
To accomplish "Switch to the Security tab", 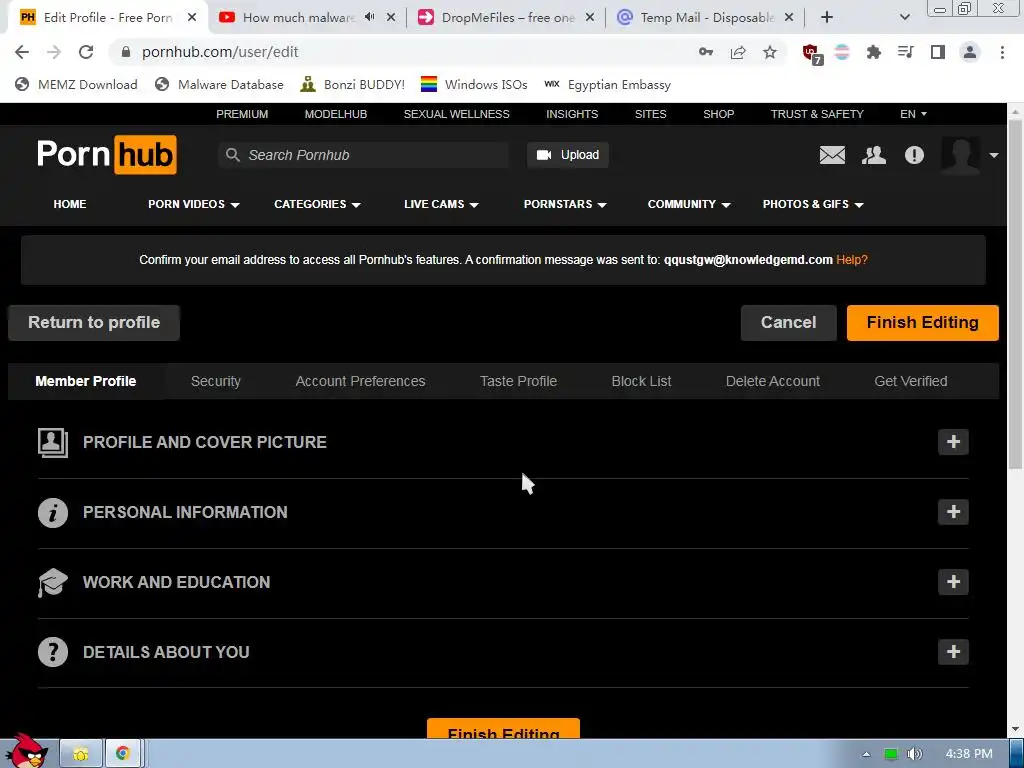I will 216,381.
